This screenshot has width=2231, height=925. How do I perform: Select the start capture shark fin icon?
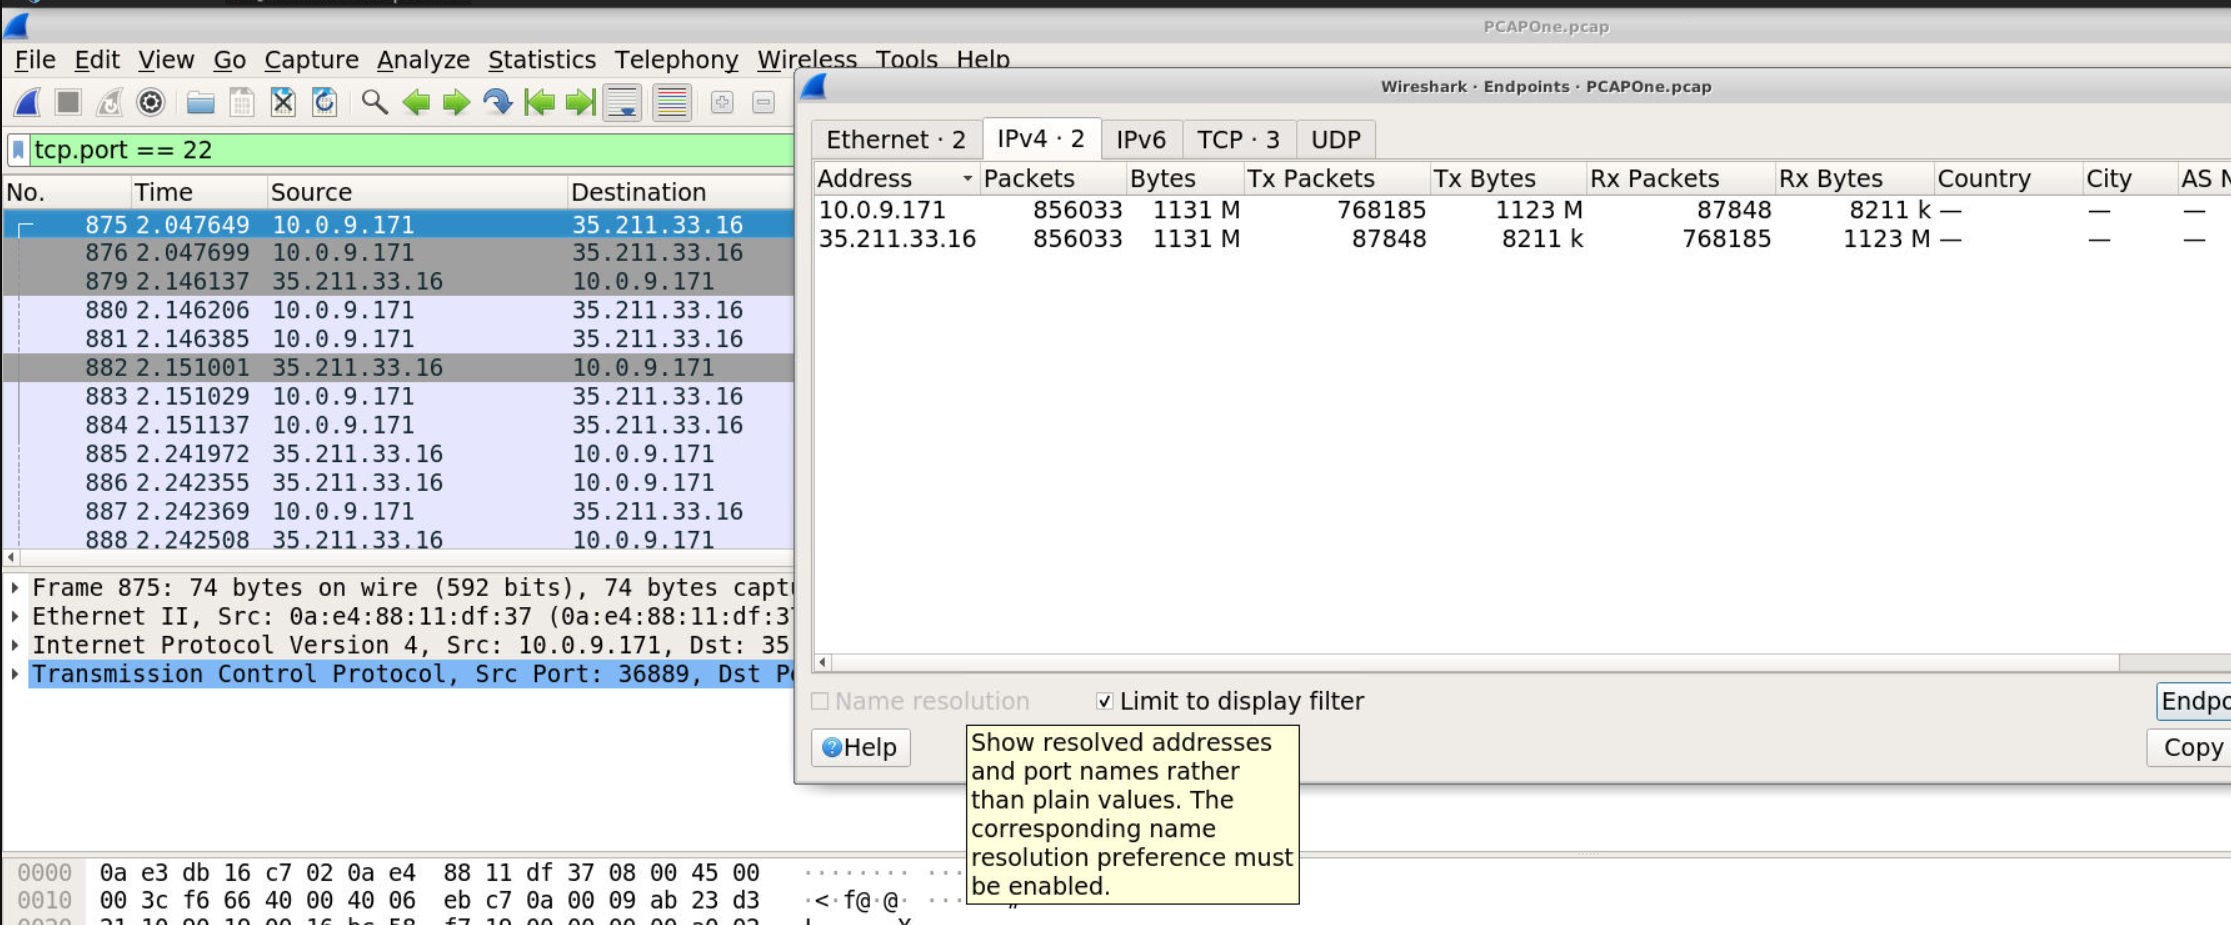tap(28, 101)
